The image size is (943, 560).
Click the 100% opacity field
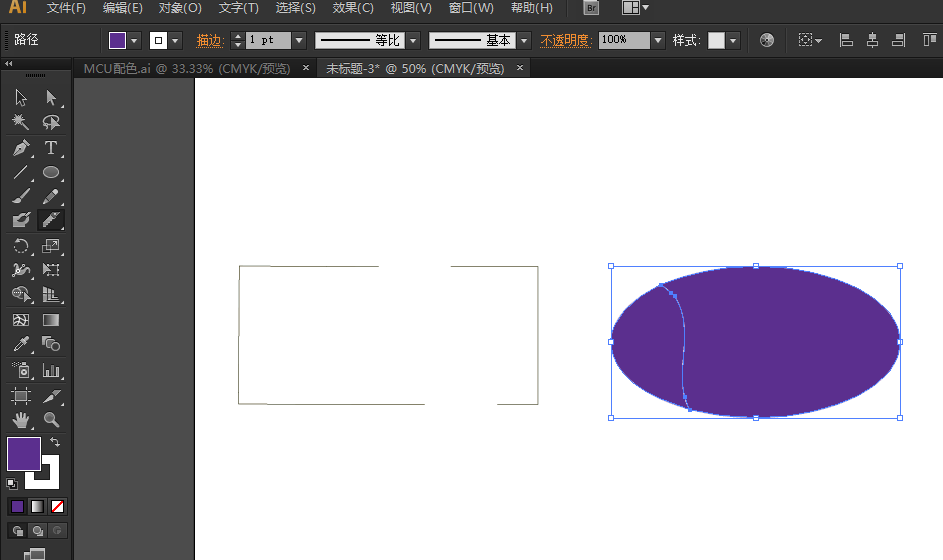(x=624, y=40)
